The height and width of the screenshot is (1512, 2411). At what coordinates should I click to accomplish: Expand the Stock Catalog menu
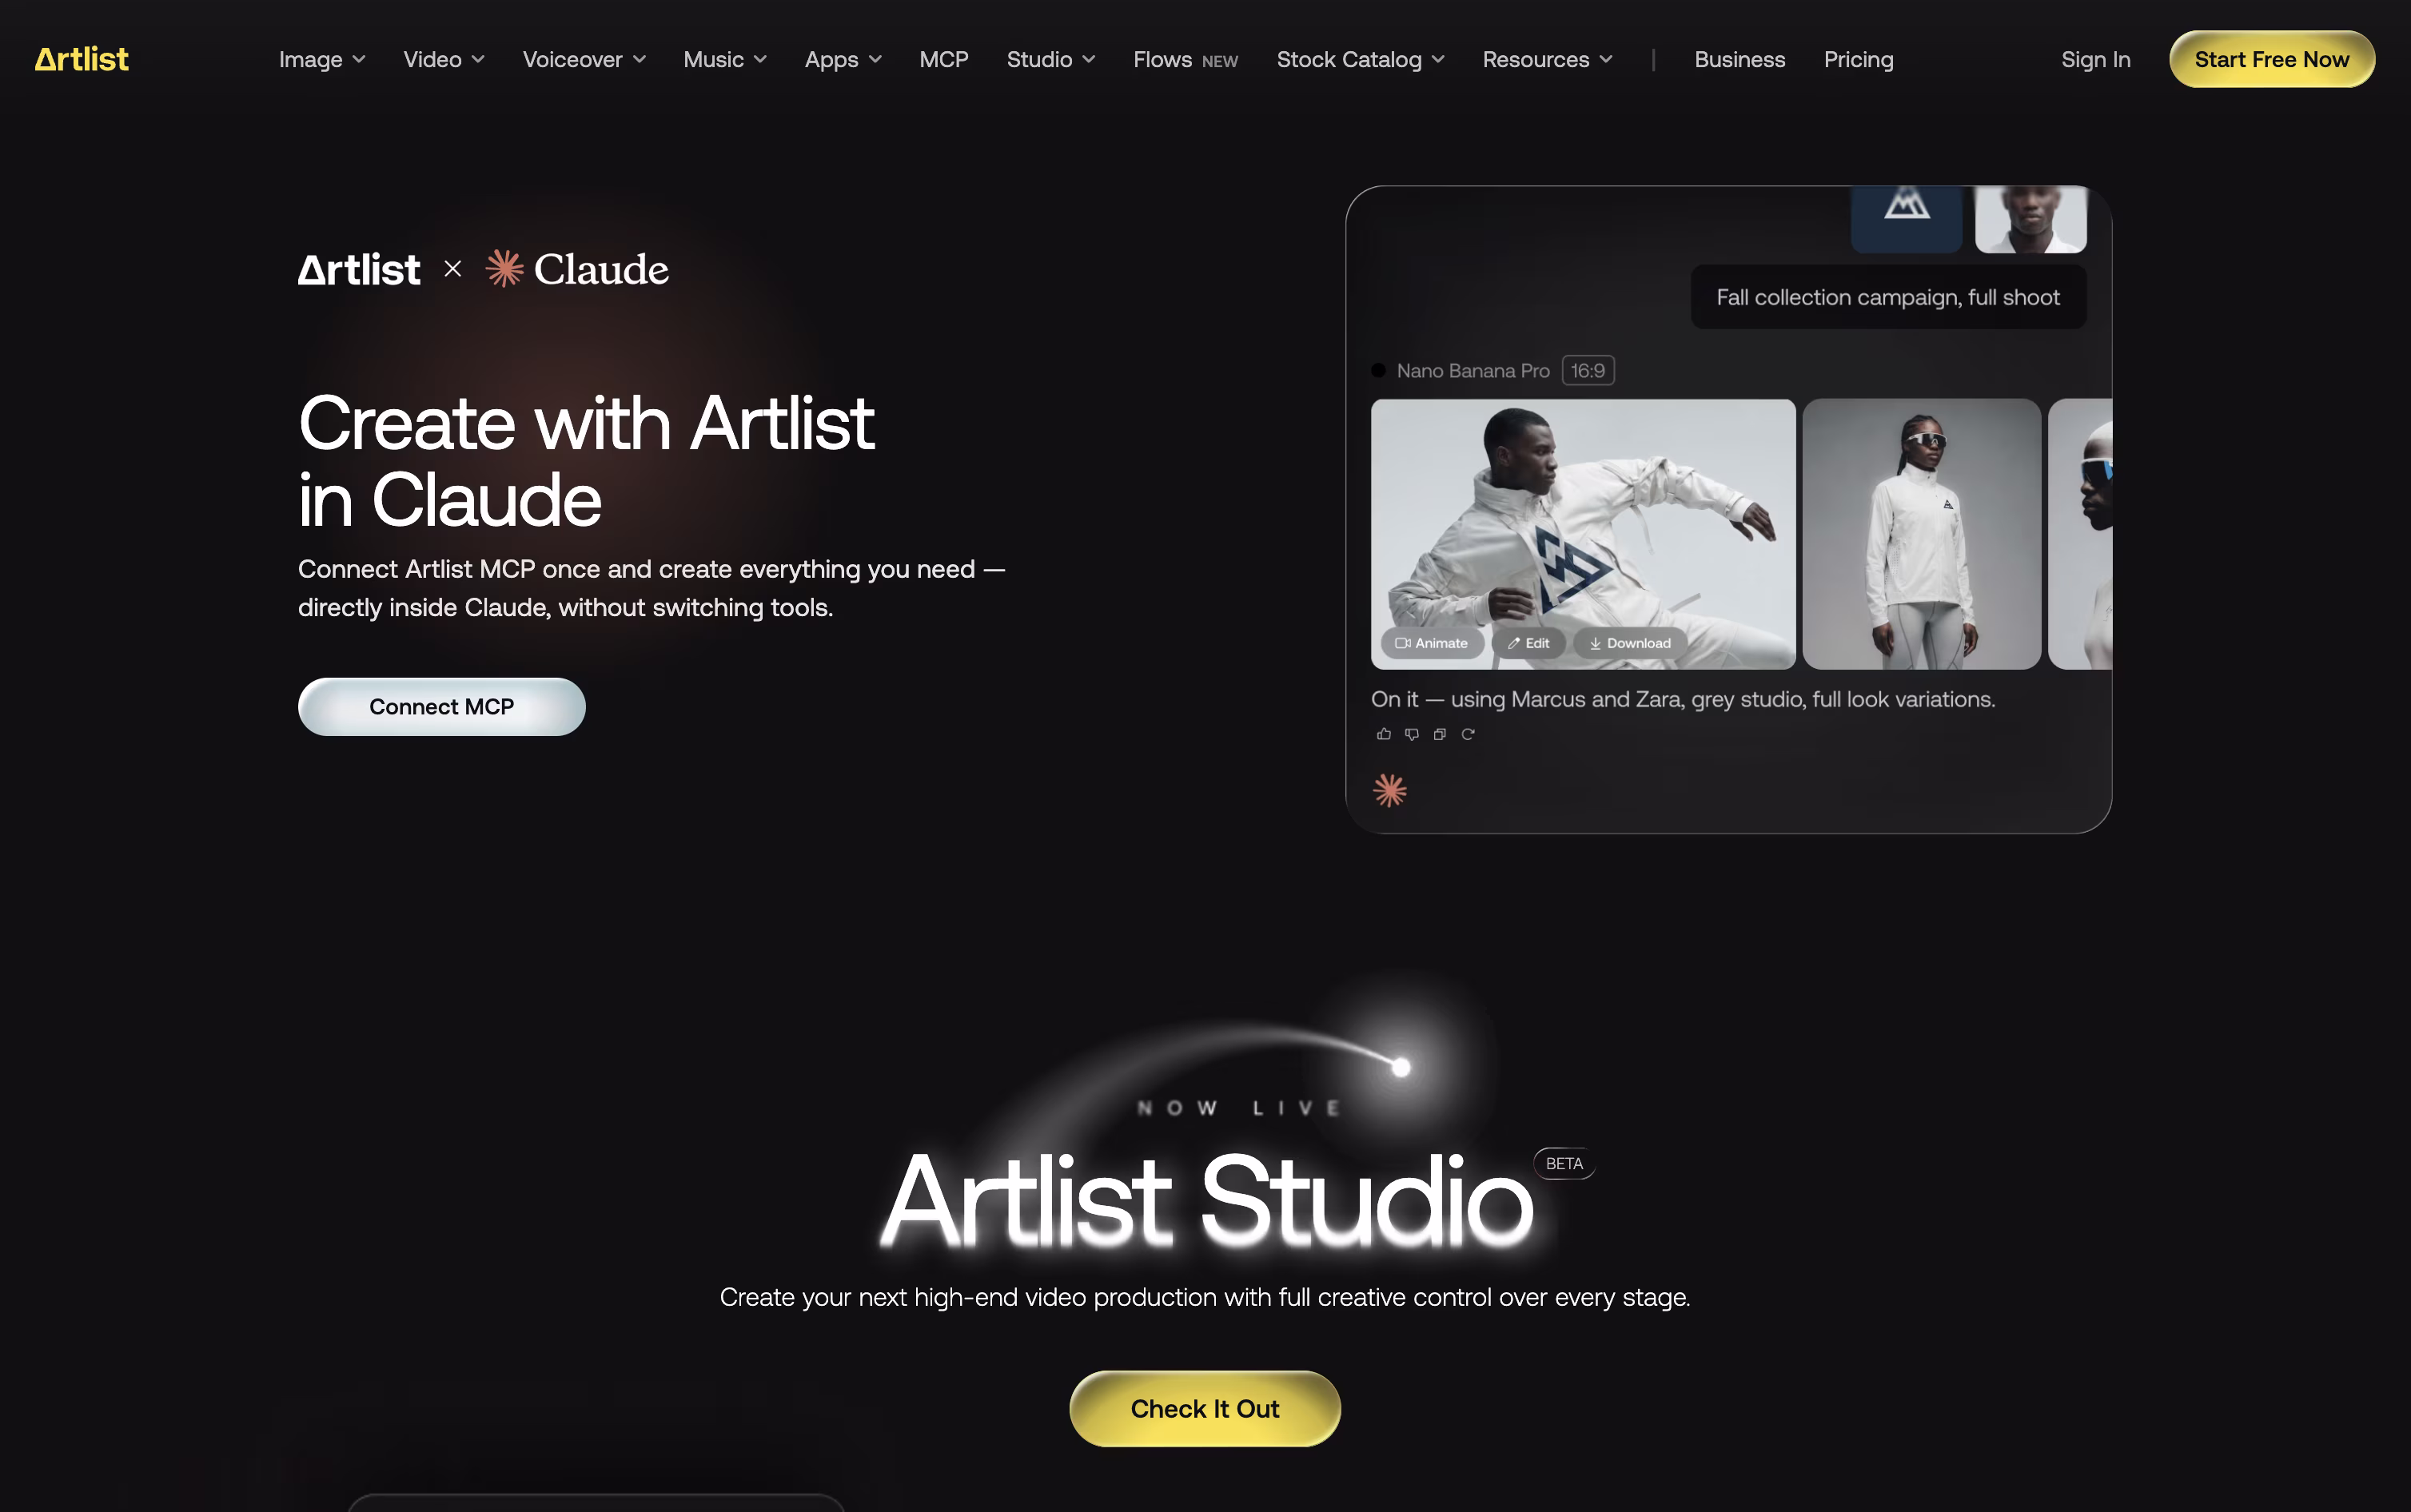[1360, 60]
